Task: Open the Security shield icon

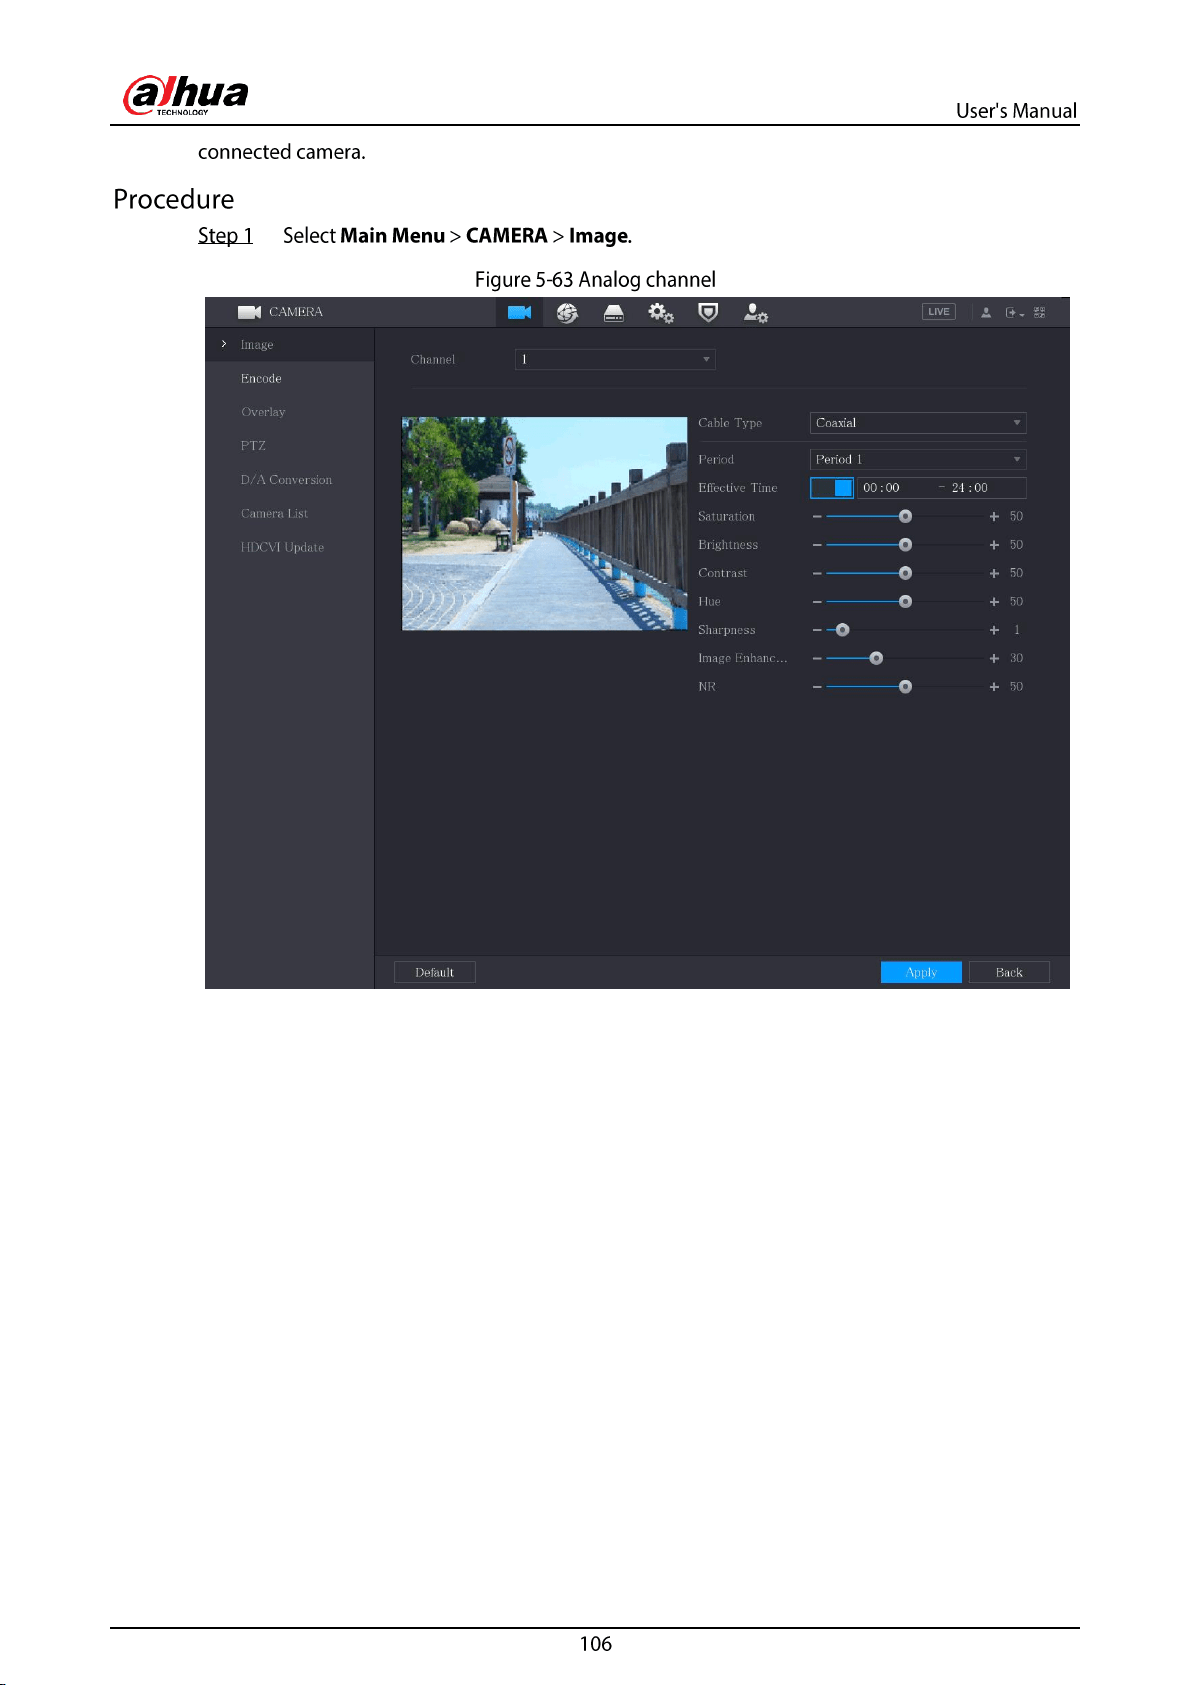Action: (708, 313)
